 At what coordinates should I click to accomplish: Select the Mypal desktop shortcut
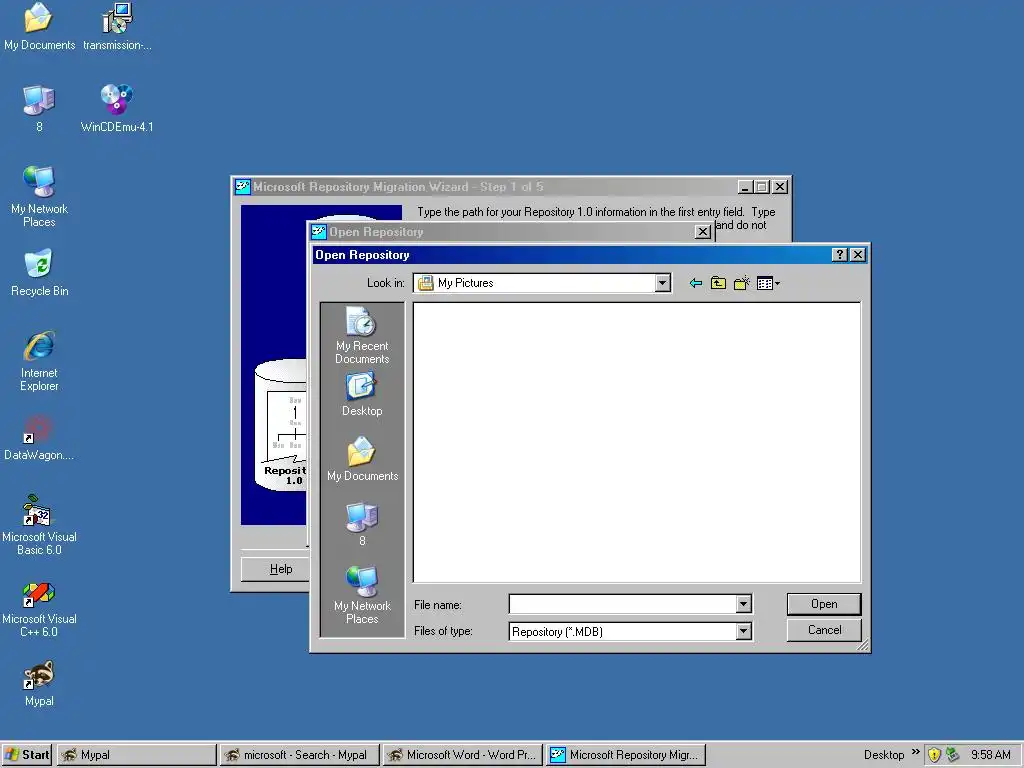point(39,684)
